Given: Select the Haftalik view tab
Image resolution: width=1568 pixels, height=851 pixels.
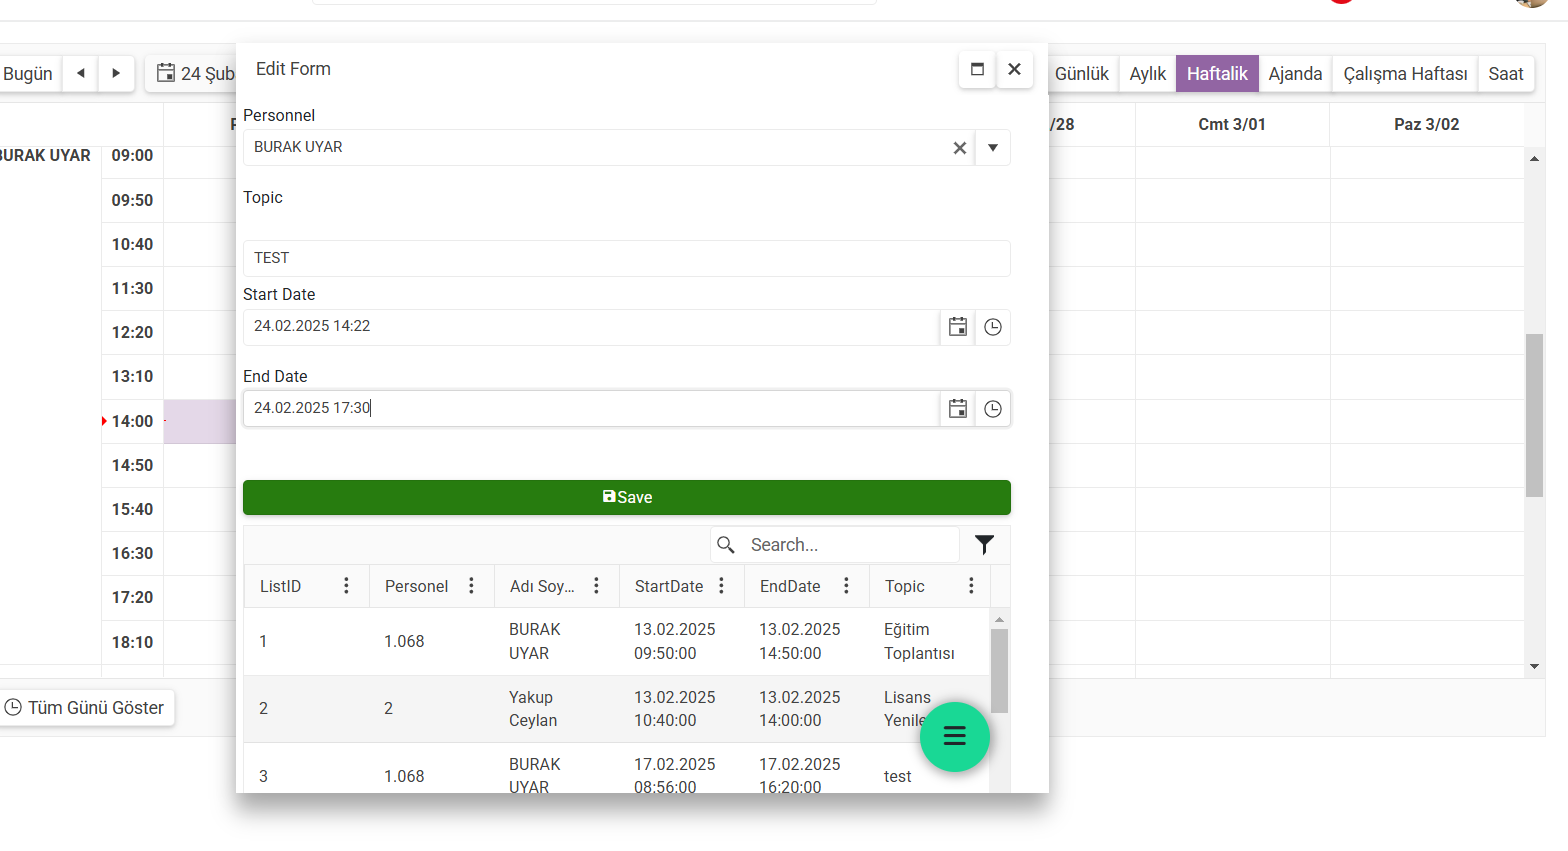Looking at the screenshot, I should (1217, 73).
